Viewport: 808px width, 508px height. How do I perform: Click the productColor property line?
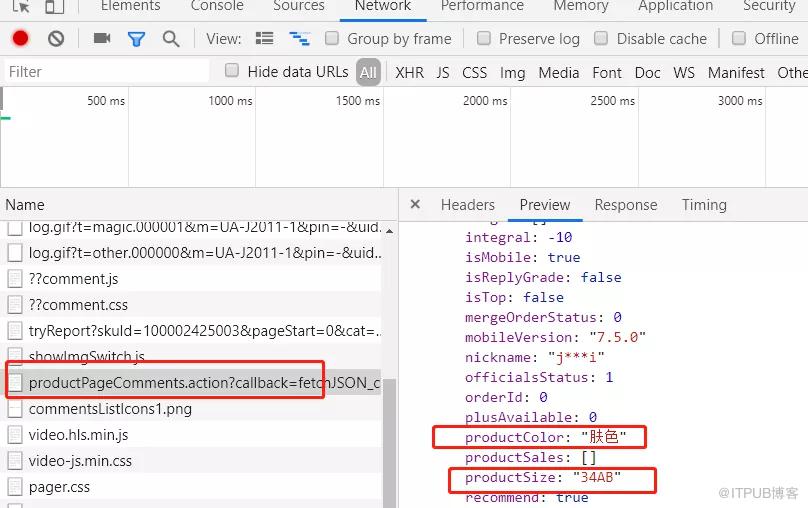[545, 437]
